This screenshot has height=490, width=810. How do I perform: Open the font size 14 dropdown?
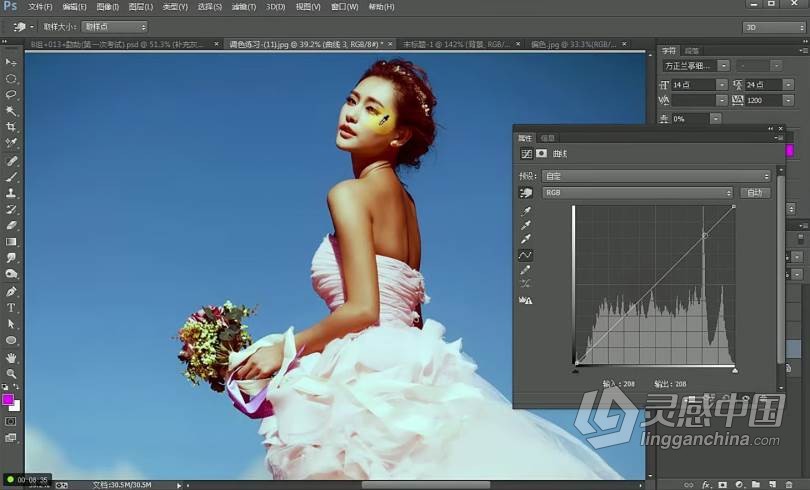[722, 84]
